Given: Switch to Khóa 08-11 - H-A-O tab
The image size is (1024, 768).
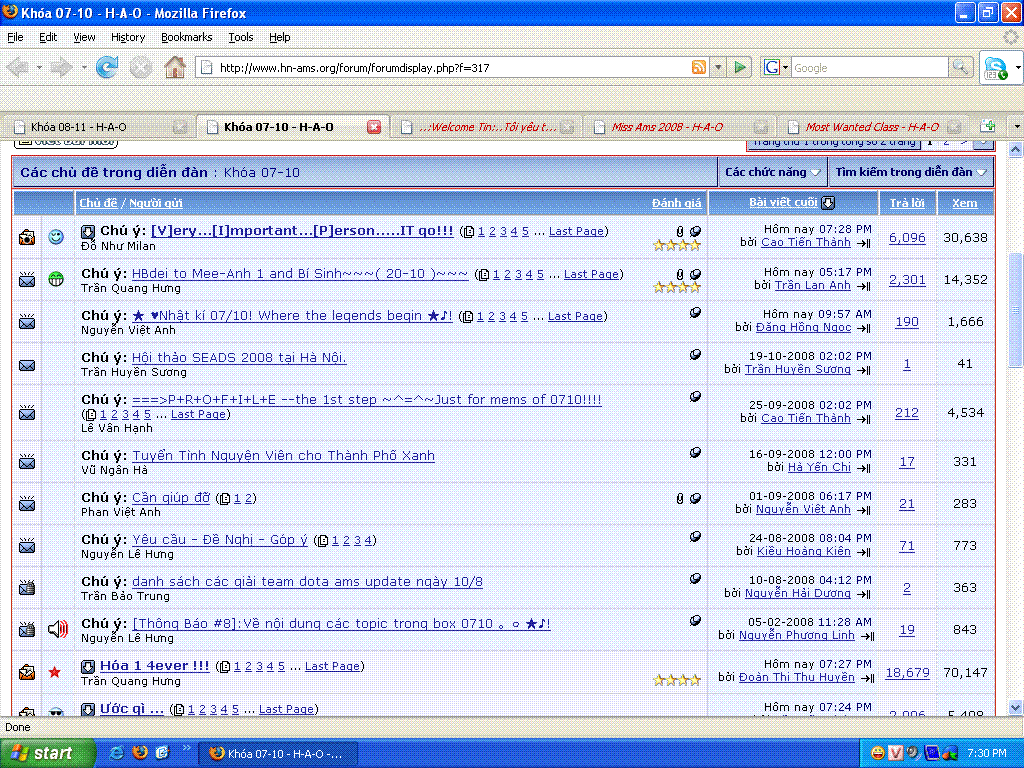Looking at the screenshot, I should pos(99,127).
